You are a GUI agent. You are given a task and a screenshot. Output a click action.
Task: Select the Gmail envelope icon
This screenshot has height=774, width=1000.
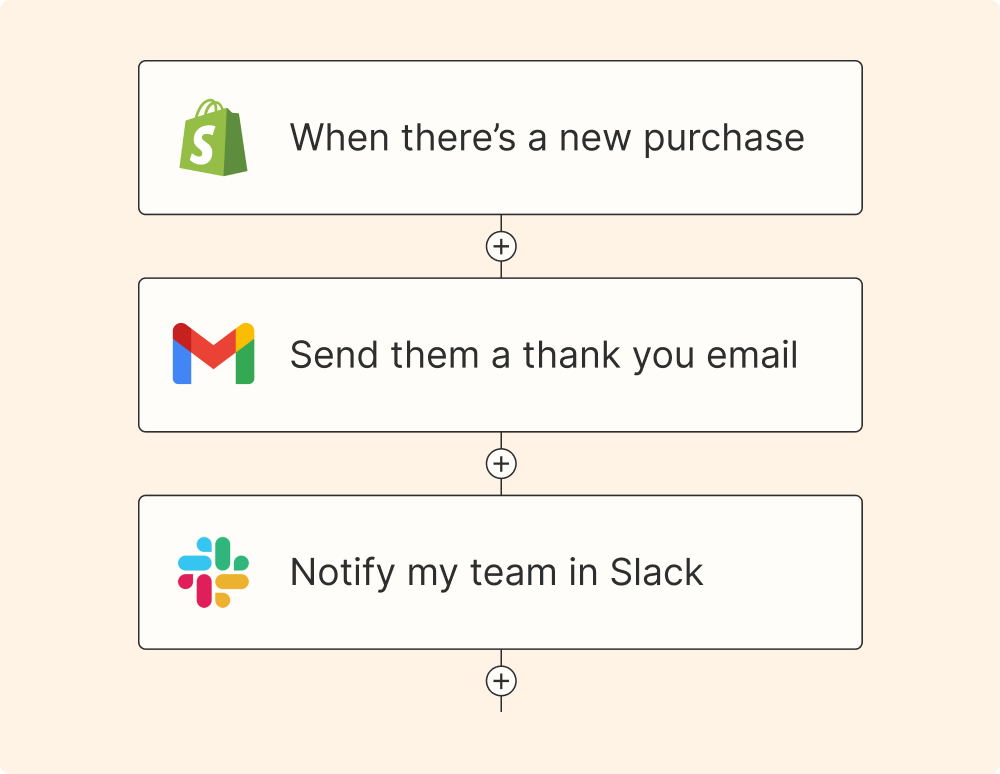click(214, 354)
